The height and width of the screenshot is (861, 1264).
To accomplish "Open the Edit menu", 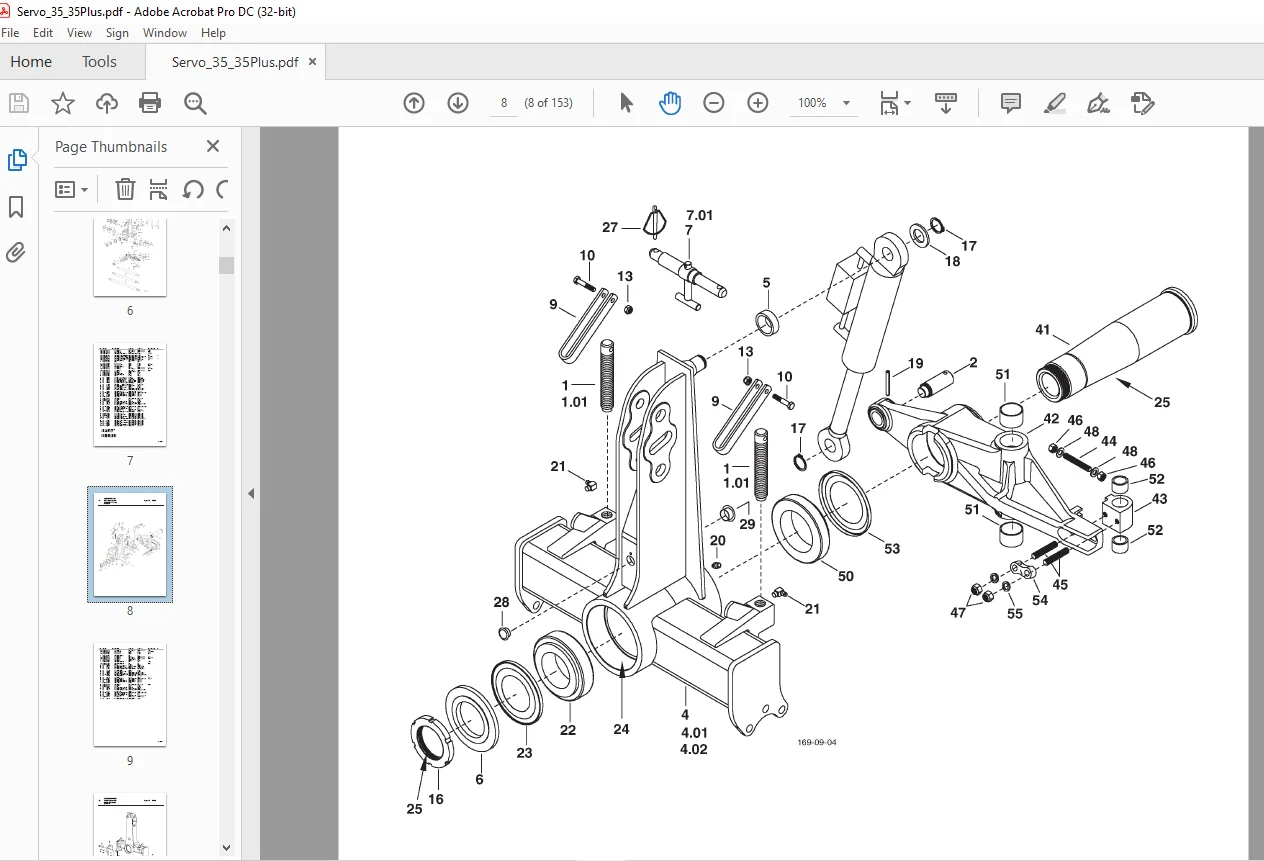I will tap(43, 33).
